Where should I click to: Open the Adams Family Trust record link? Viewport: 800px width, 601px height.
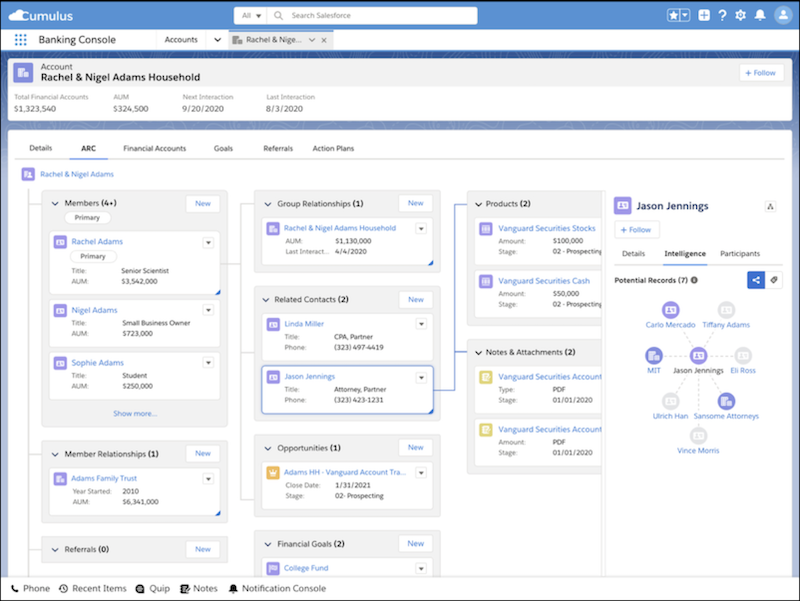(104, 478)
